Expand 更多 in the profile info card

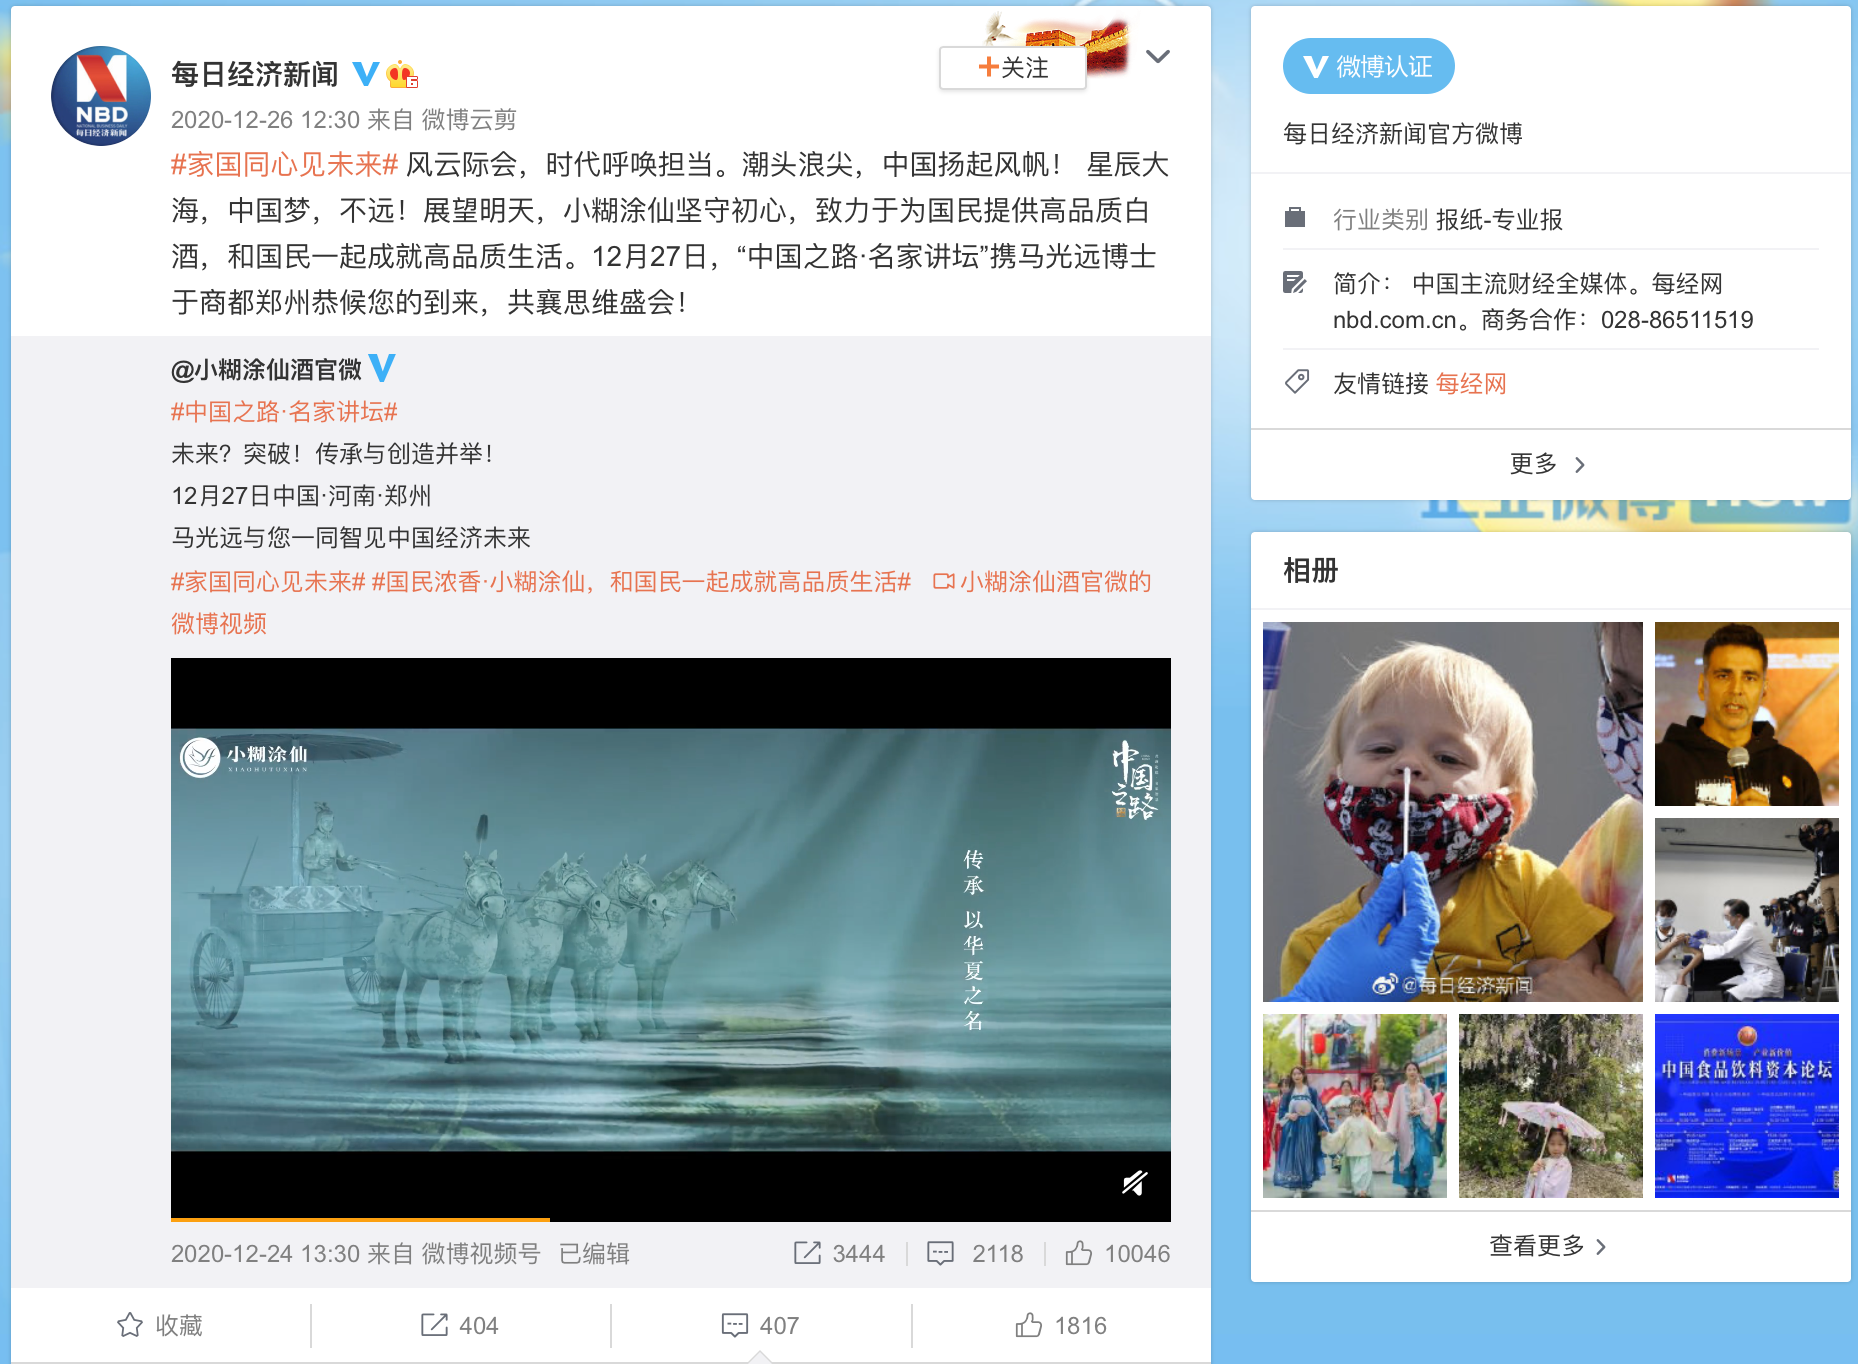1547,464
